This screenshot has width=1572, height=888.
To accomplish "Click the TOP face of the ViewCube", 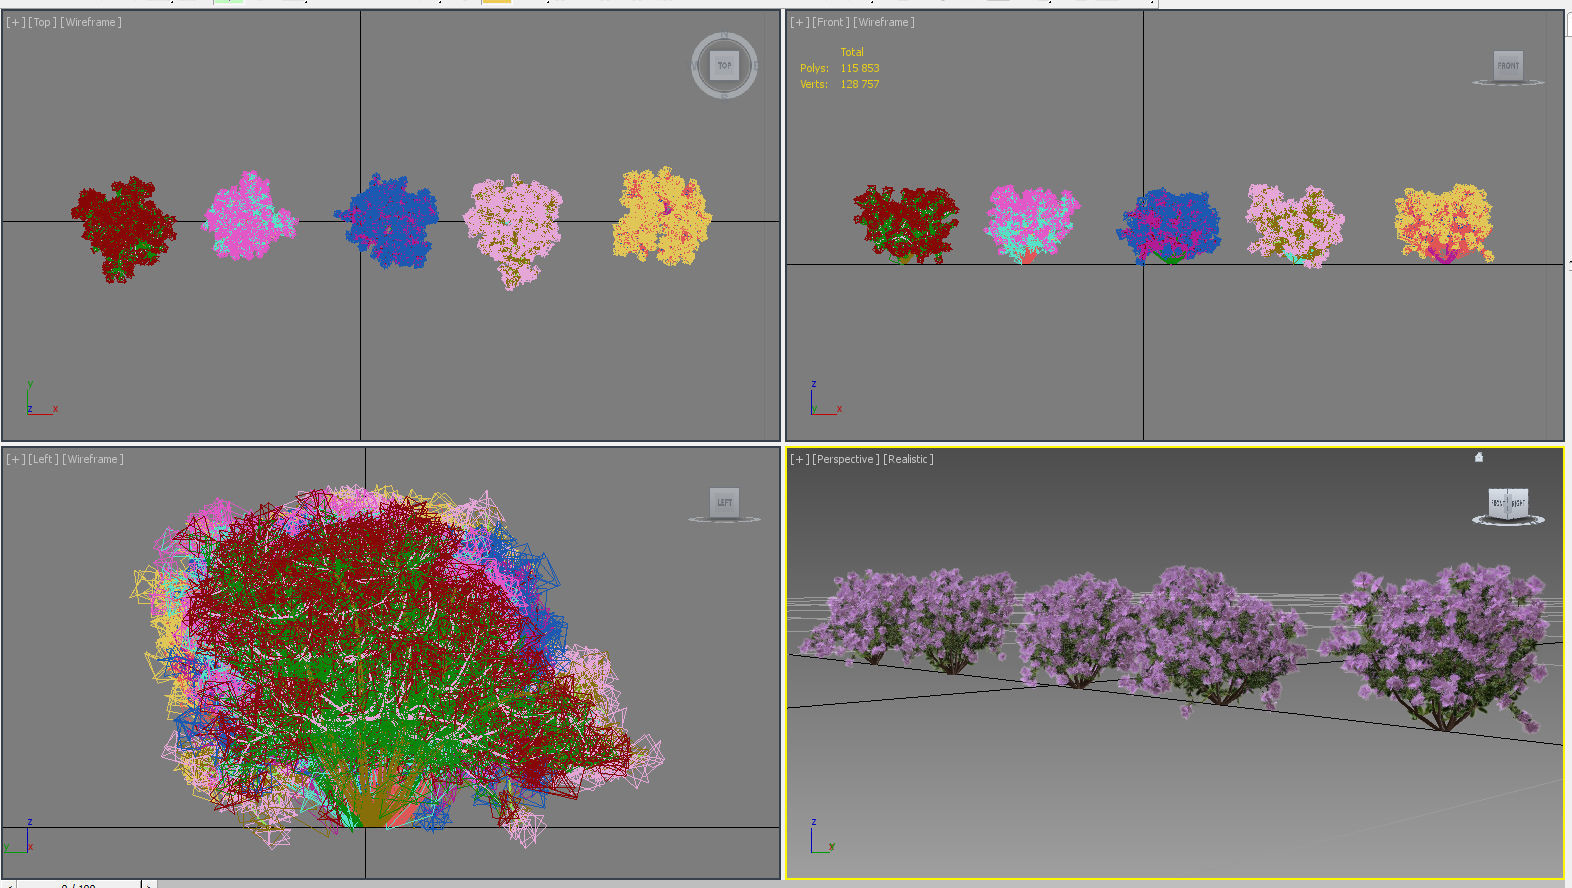I will point(724,66).
